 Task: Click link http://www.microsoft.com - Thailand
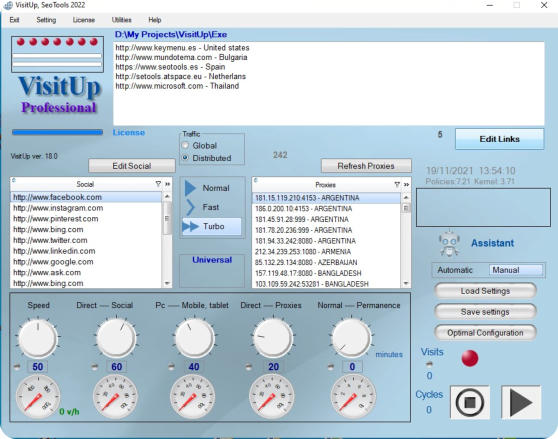coord(177,86)
